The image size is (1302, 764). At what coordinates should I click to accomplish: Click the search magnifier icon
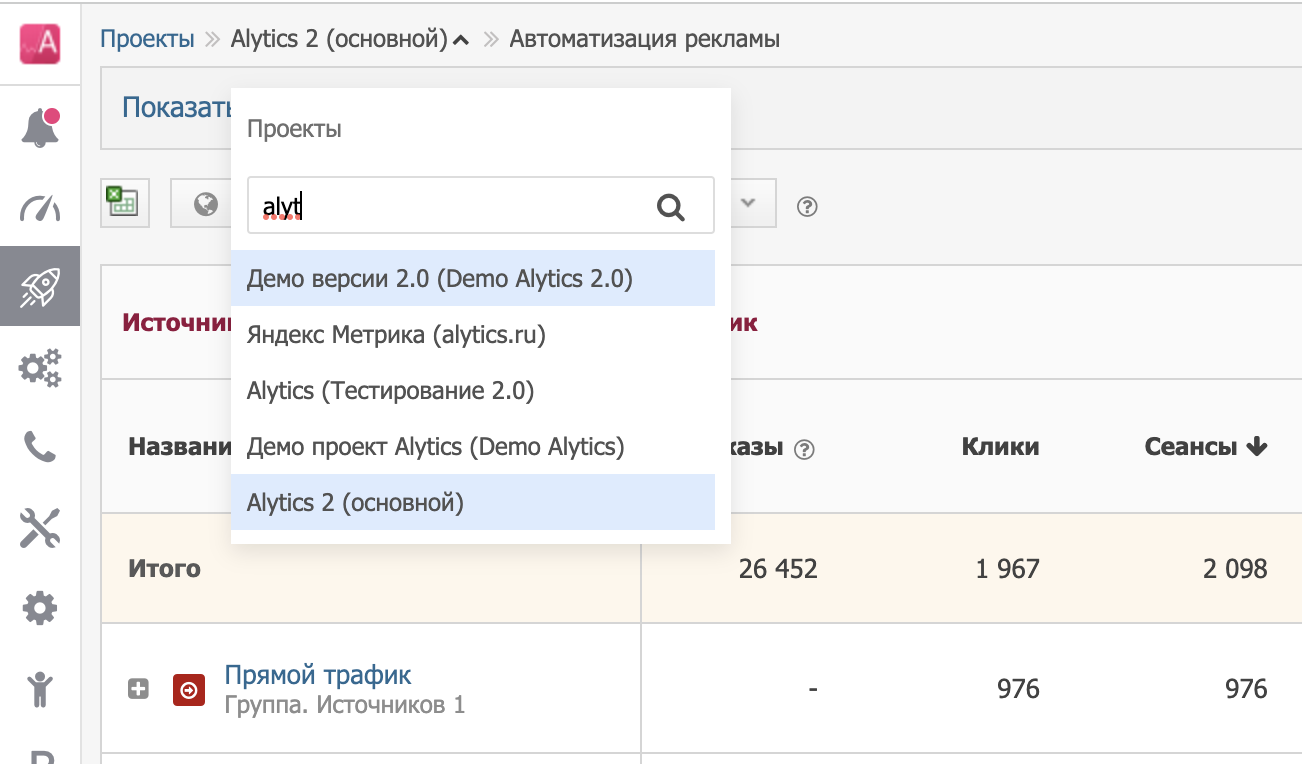click(671, 207)
